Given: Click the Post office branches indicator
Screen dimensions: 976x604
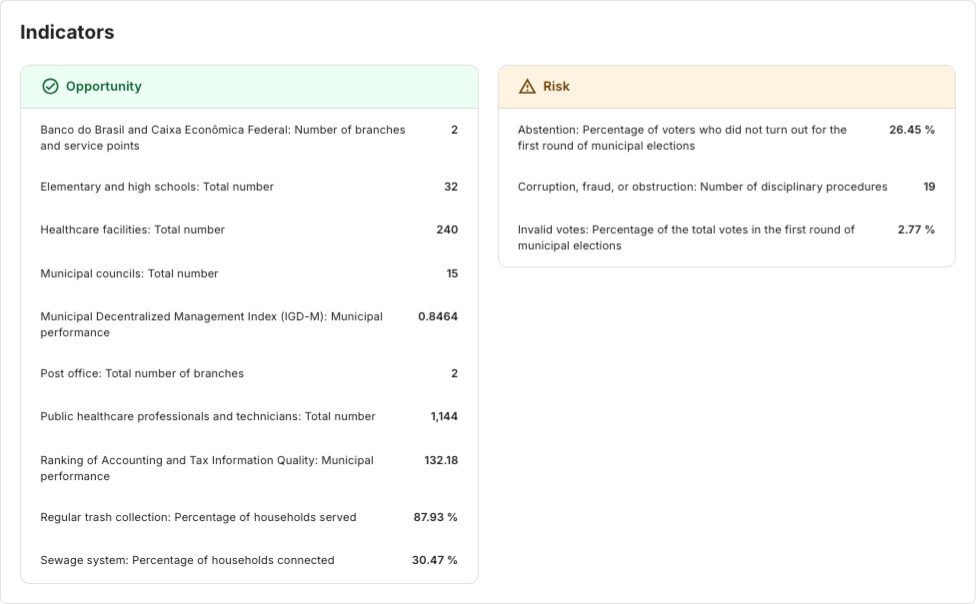Looking at the screenshot, I should pos(142,374).
